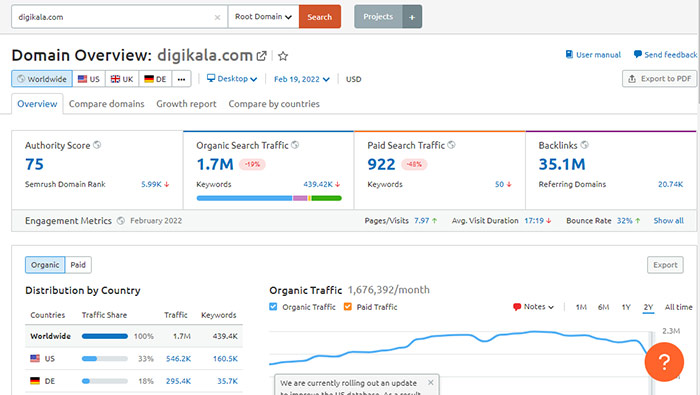Screen dimensions: 700x395
Task: Switch distribution view to Paid
Action: tap(78, 265)
